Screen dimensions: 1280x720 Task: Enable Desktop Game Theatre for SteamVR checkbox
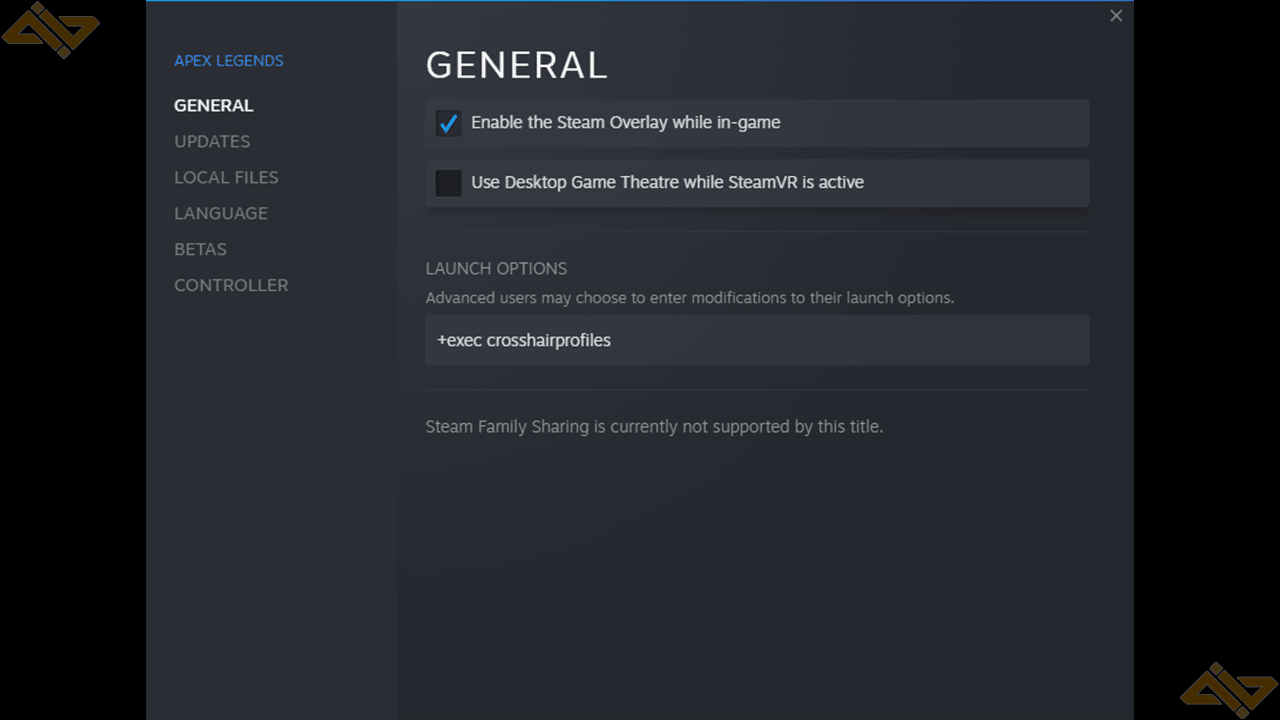[x=448, y=183]
